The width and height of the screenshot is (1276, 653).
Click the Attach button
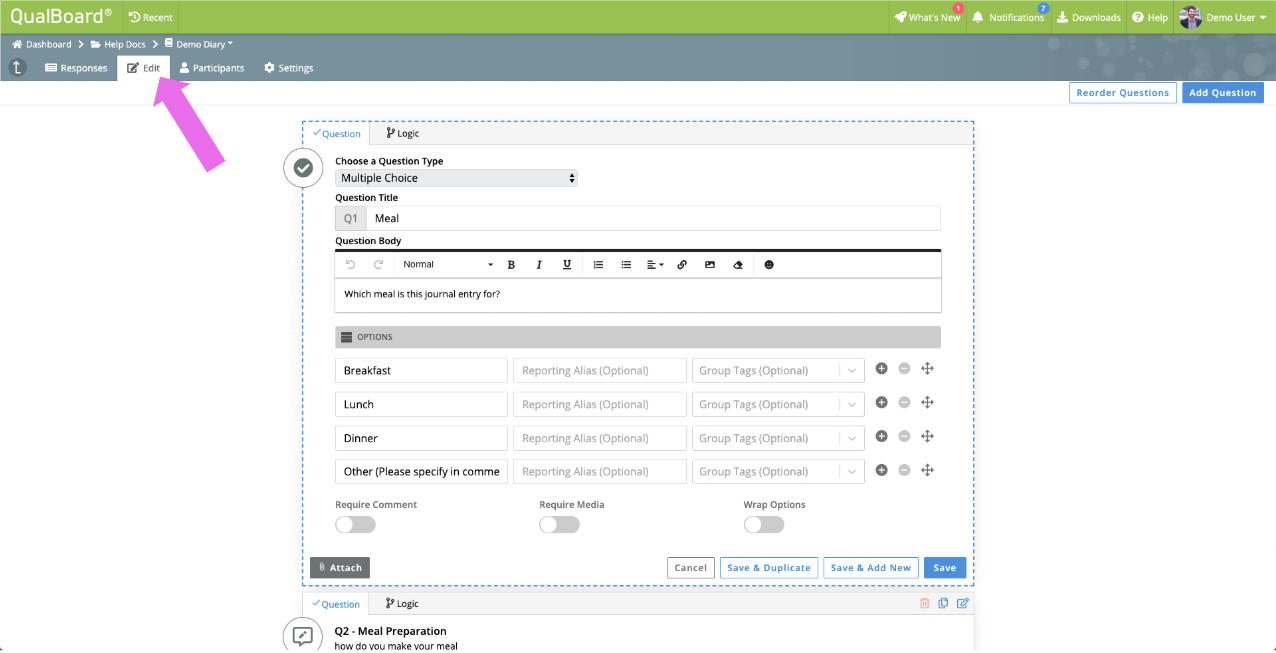[x=340, y=568]
